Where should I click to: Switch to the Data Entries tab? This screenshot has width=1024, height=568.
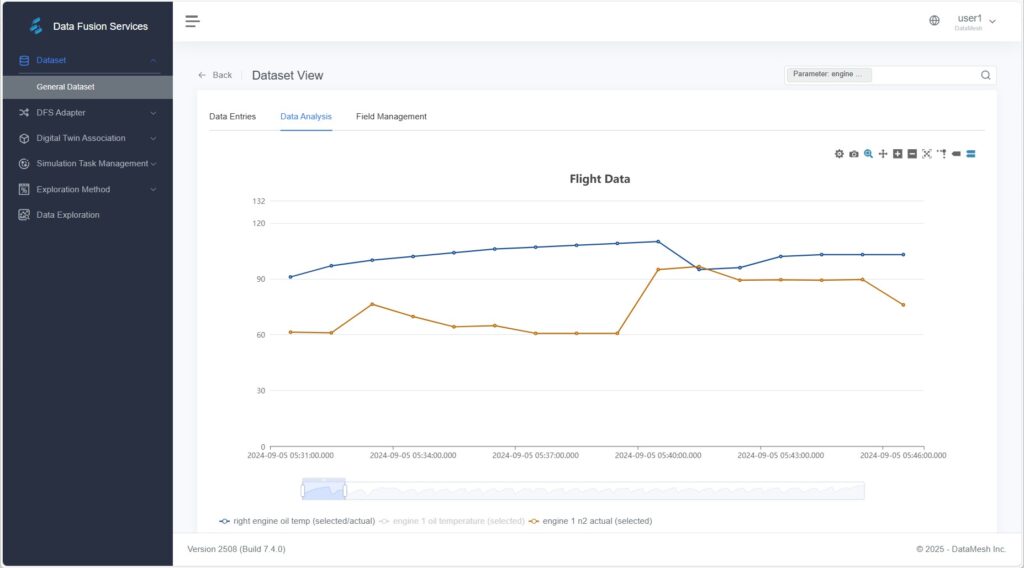coord(232,117)
